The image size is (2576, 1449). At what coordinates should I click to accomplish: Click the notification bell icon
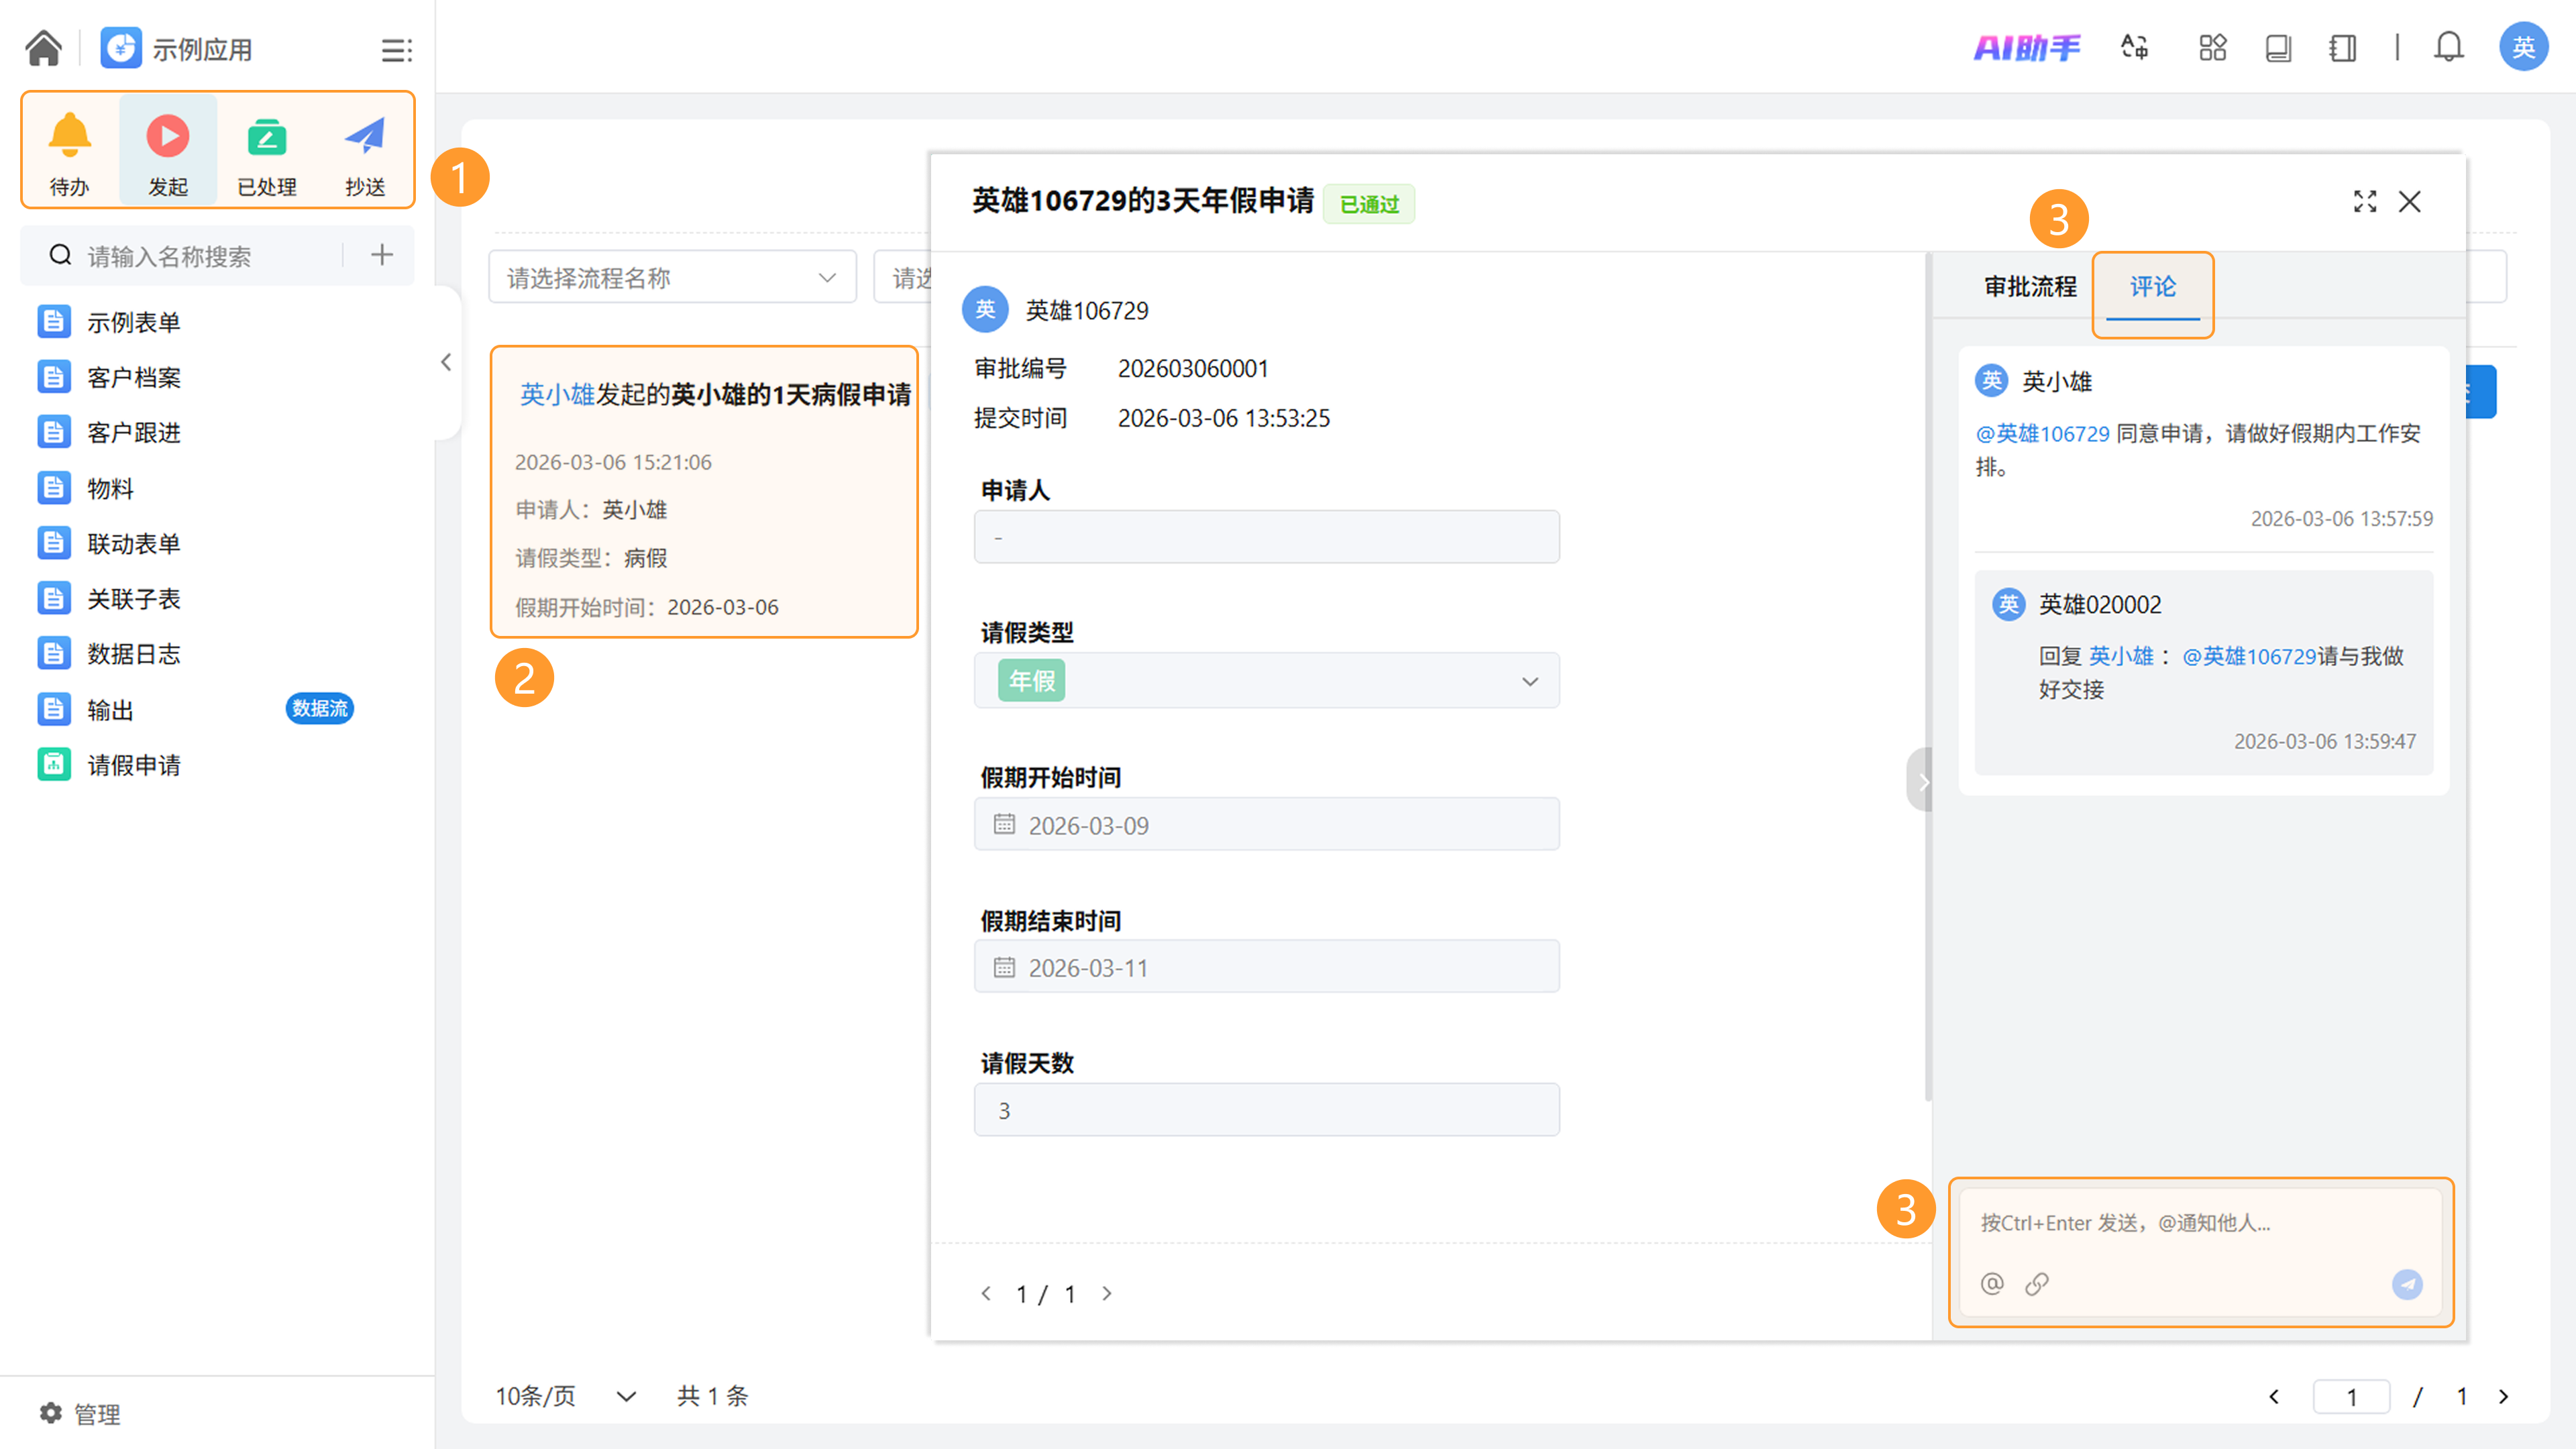tap(2448, 47)
